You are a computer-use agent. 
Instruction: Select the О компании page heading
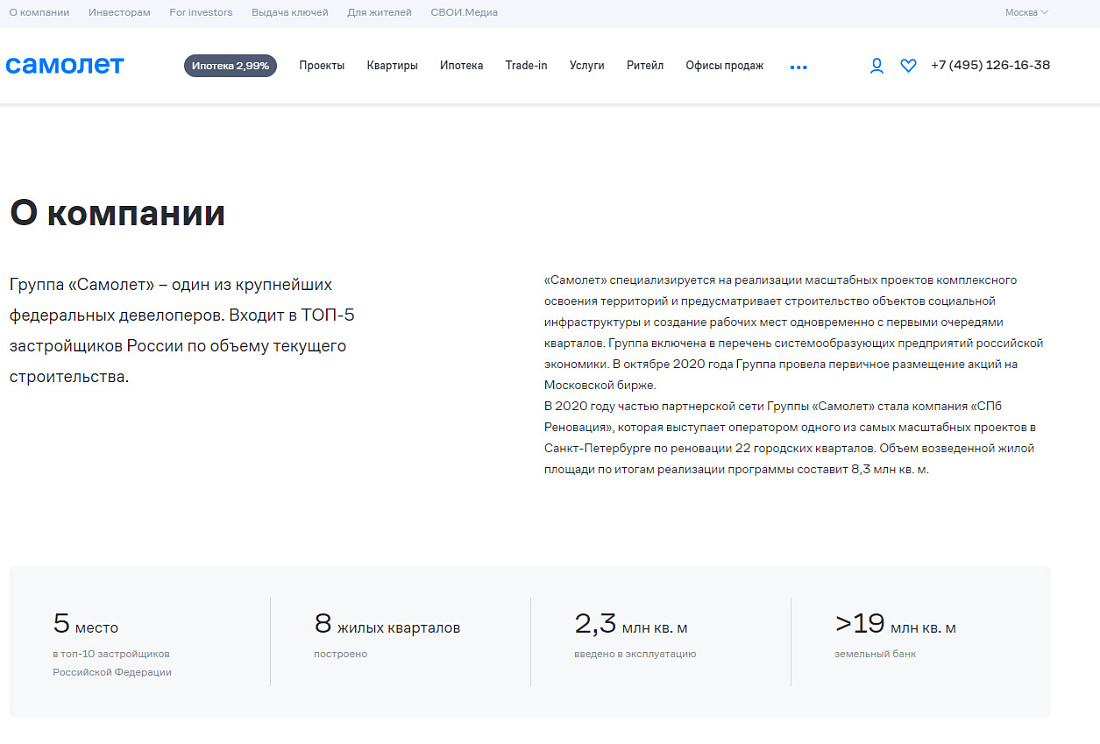117,212
